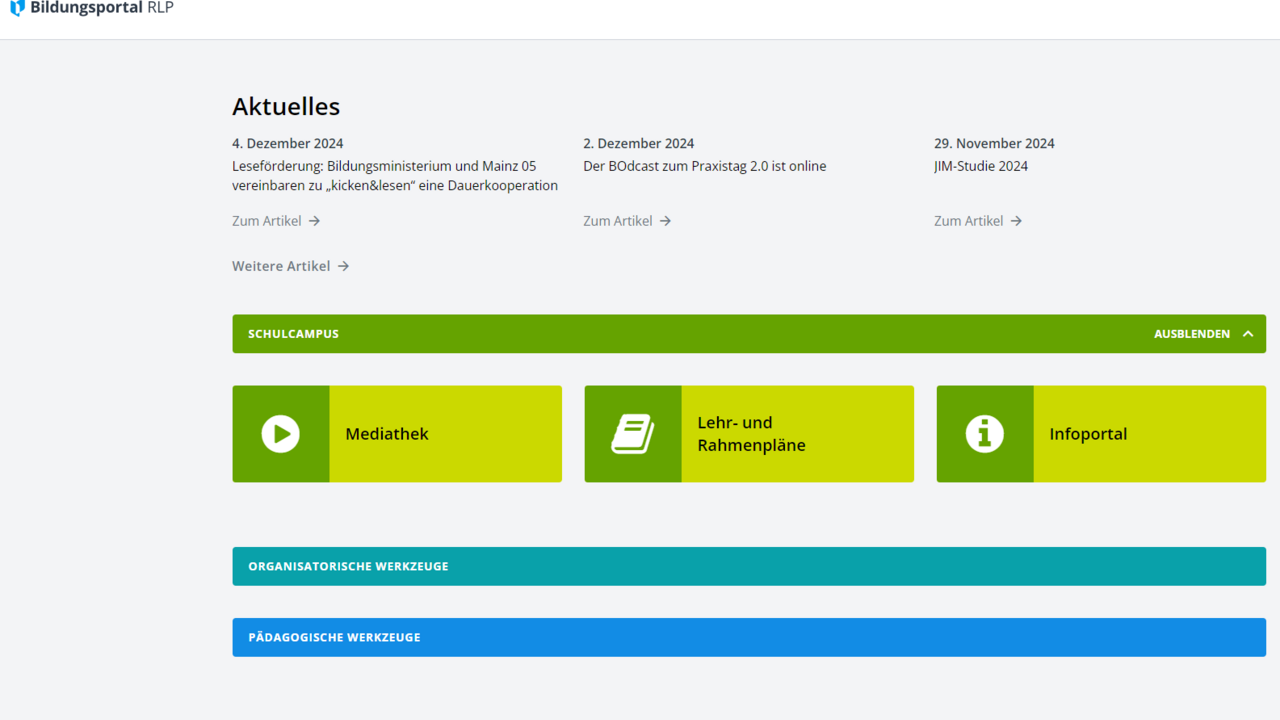Click the Aktuelles heading

tap(286, 106)
